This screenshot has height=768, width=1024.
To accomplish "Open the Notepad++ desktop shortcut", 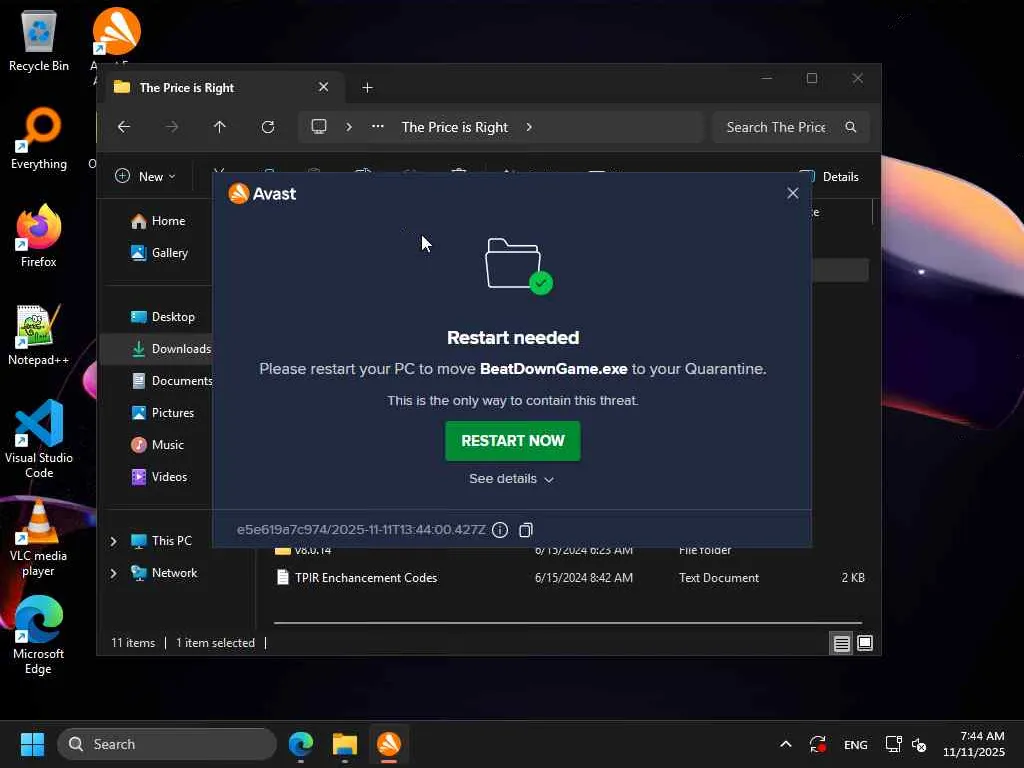I will coord(39,335).
